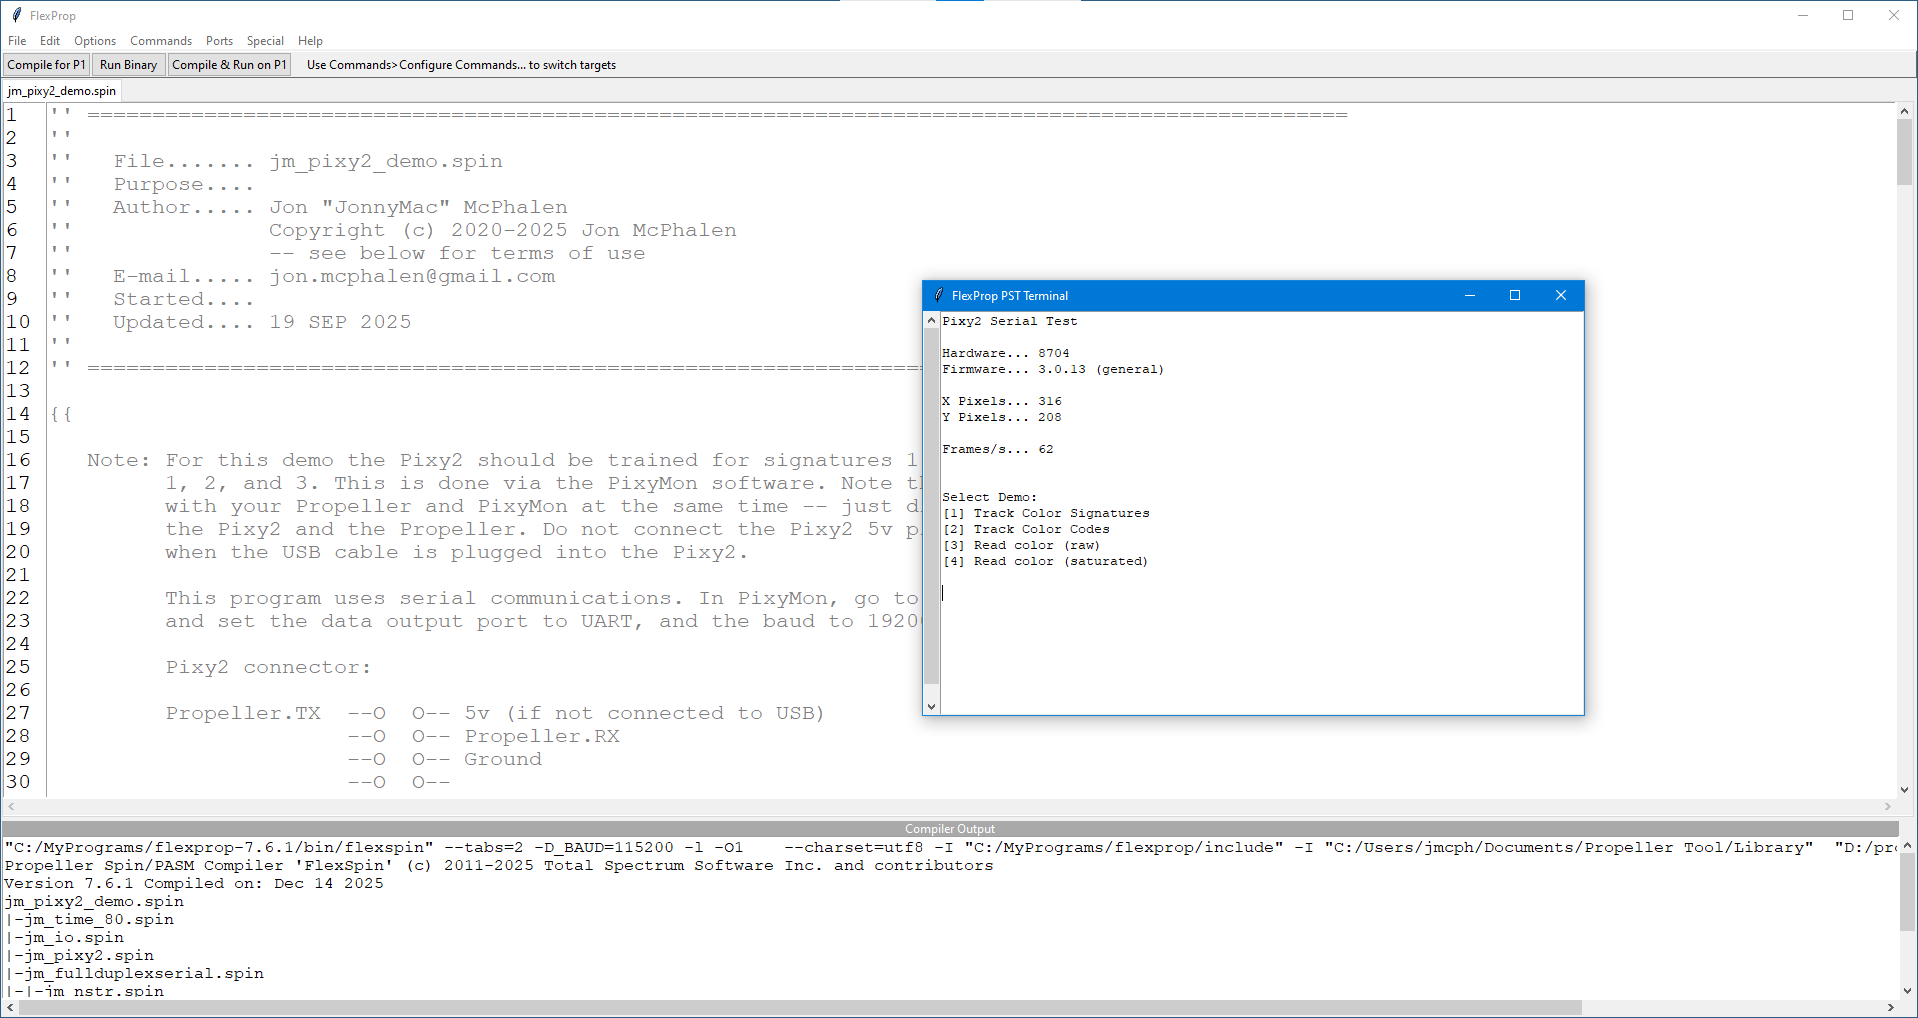Viewport: 1918px width, 1018px height.
Task: Open the Special menu
Action: tap(265, 41)
